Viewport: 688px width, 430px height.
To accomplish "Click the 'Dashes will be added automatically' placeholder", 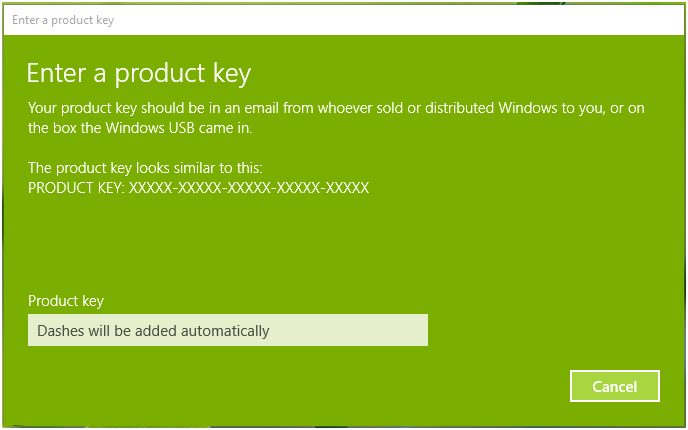I will [x=153, y=331].
